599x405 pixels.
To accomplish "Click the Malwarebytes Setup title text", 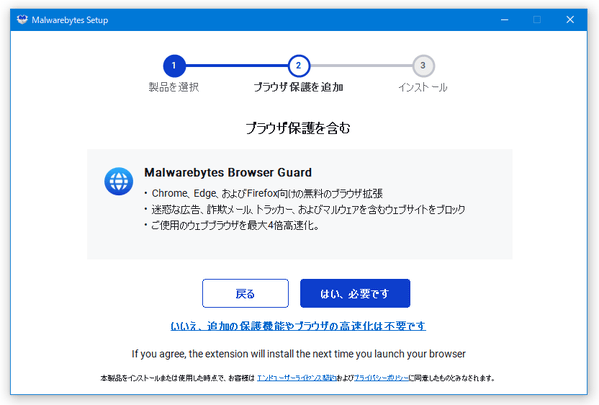I will click(70, 20).
